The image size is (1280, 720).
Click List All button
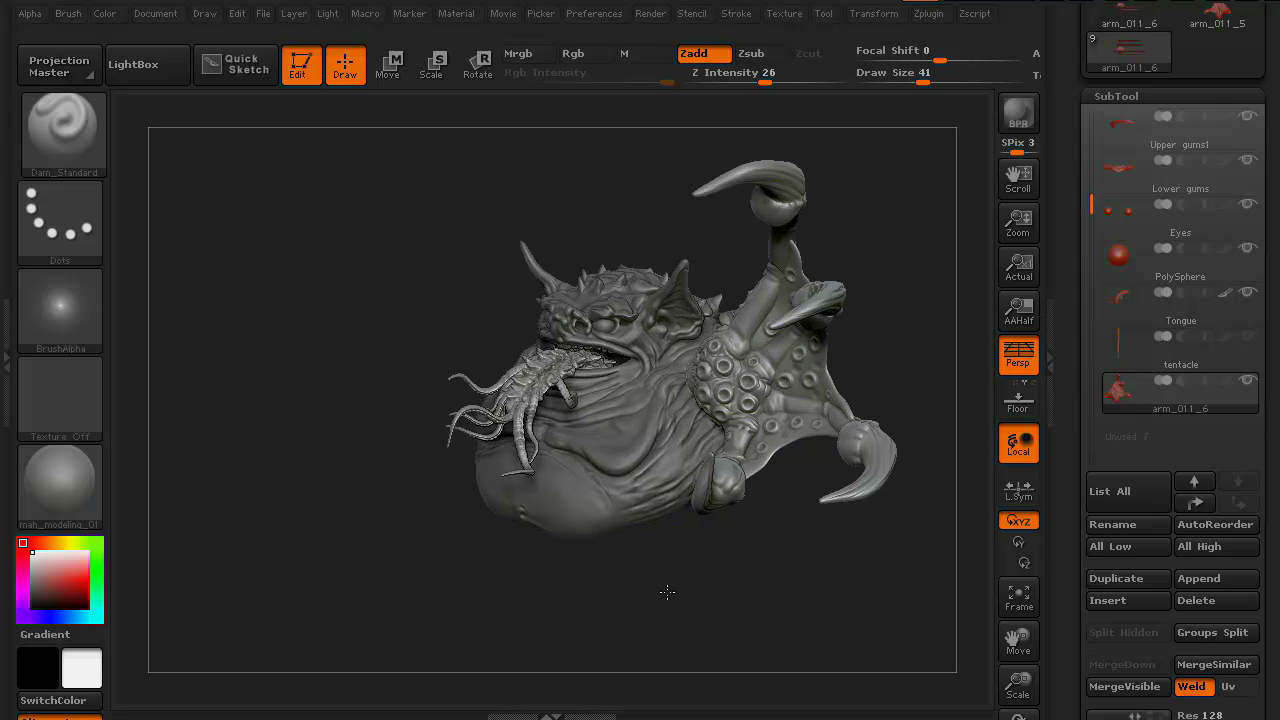tap(1129, 491)
